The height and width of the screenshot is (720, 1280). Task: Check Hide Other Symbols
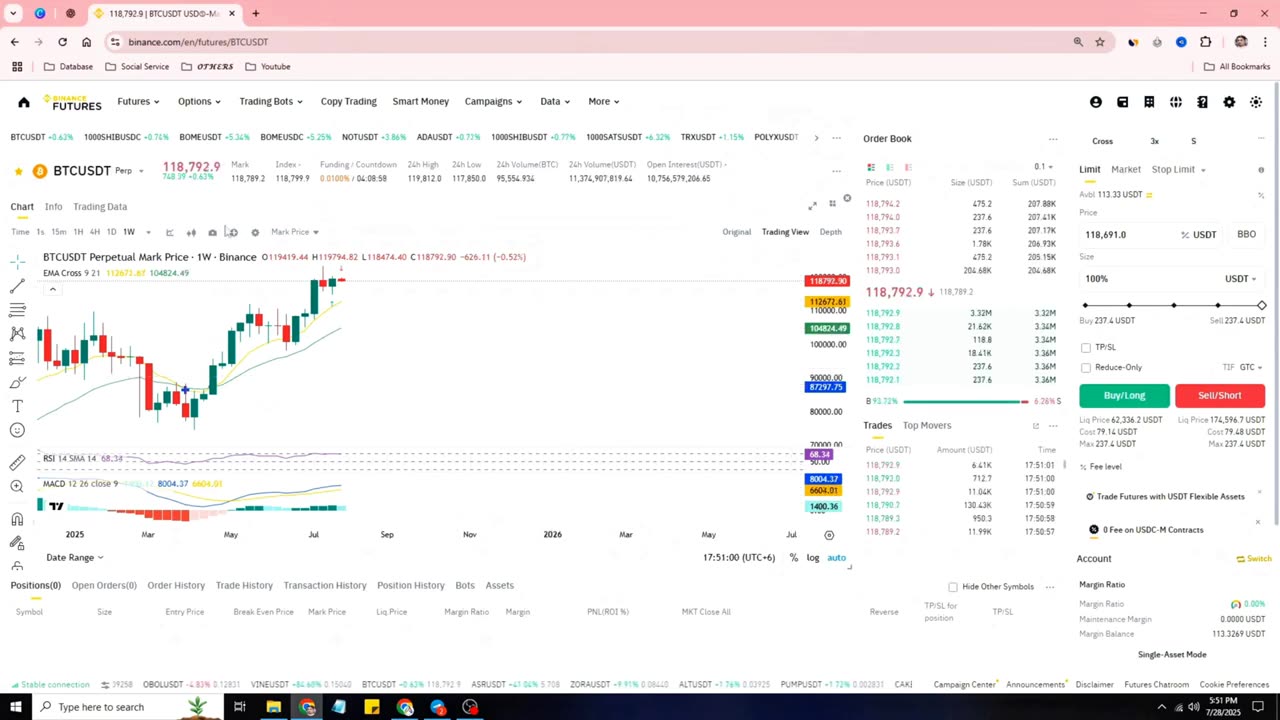(953, 587)
